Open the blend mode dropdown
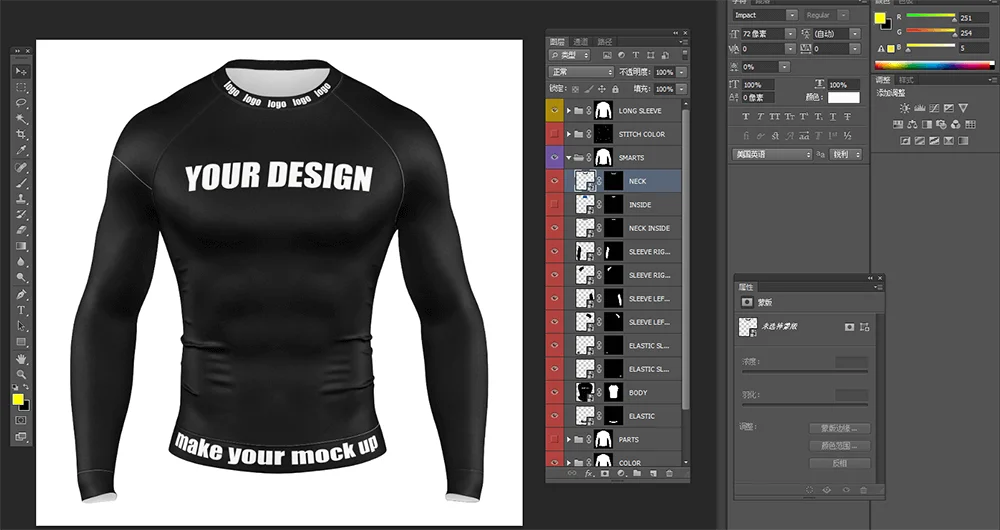This screenshot has width=1000, height=530. pos(581,72)
